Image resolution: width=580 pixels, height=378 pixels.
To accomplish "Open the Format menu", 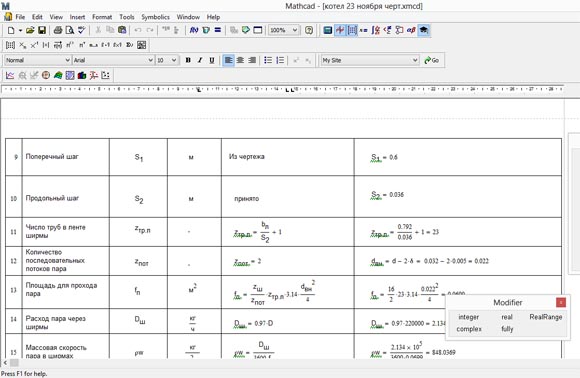I will coord(102,17).
